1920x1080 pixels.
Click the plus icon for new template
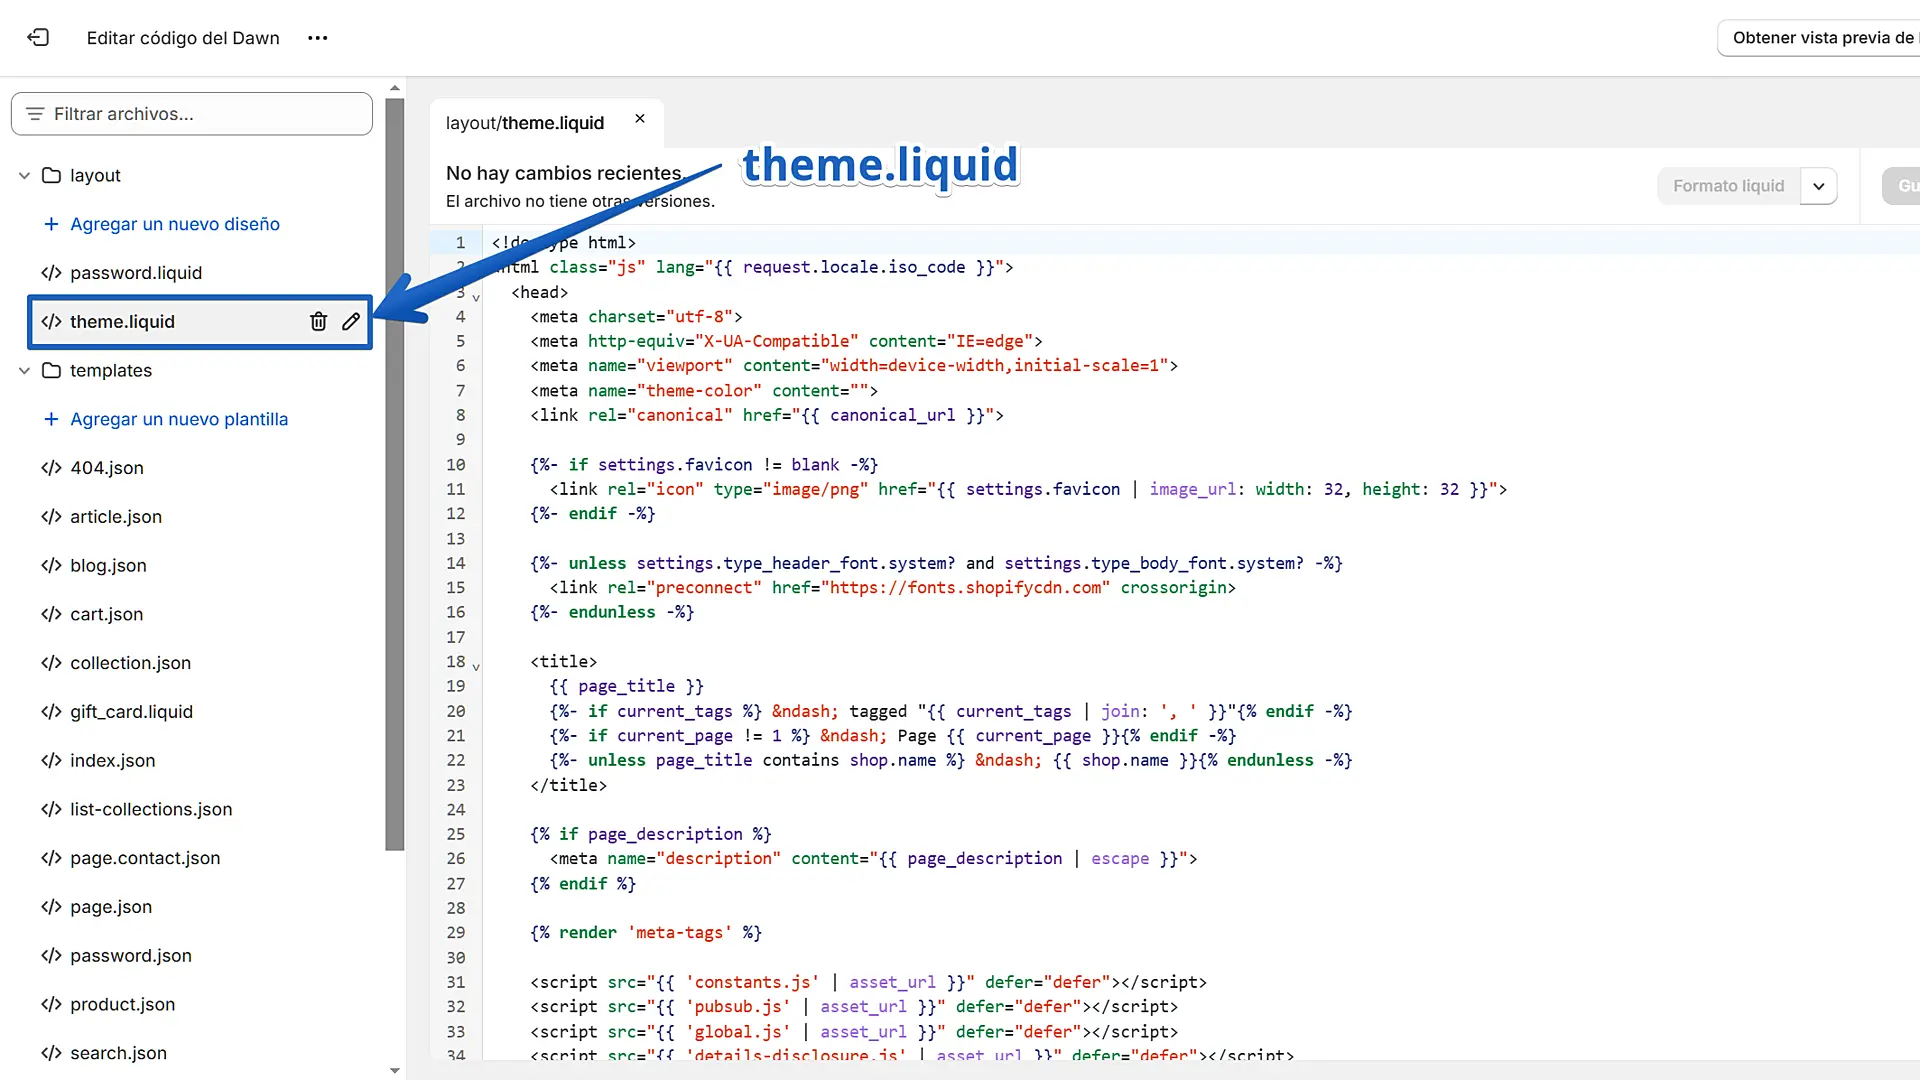[x=51, y=419]
